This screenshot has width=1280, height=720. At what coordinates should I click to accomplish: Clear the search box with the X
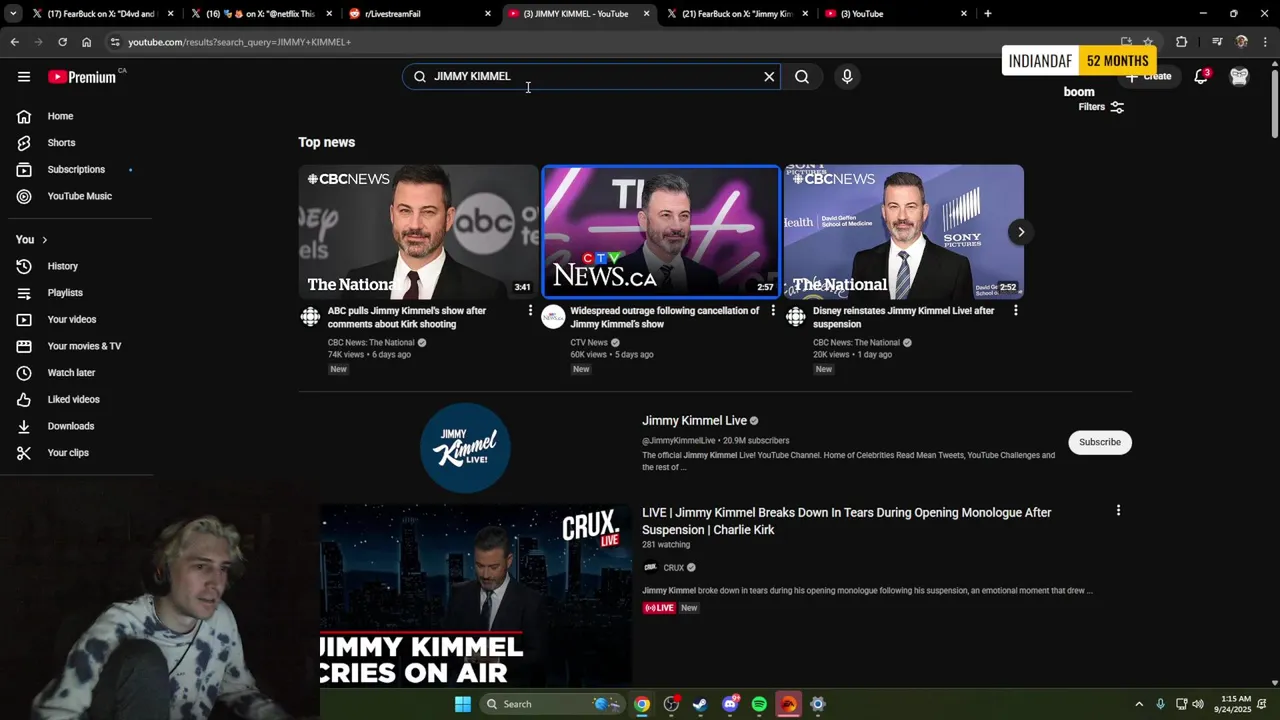(769, 76)
